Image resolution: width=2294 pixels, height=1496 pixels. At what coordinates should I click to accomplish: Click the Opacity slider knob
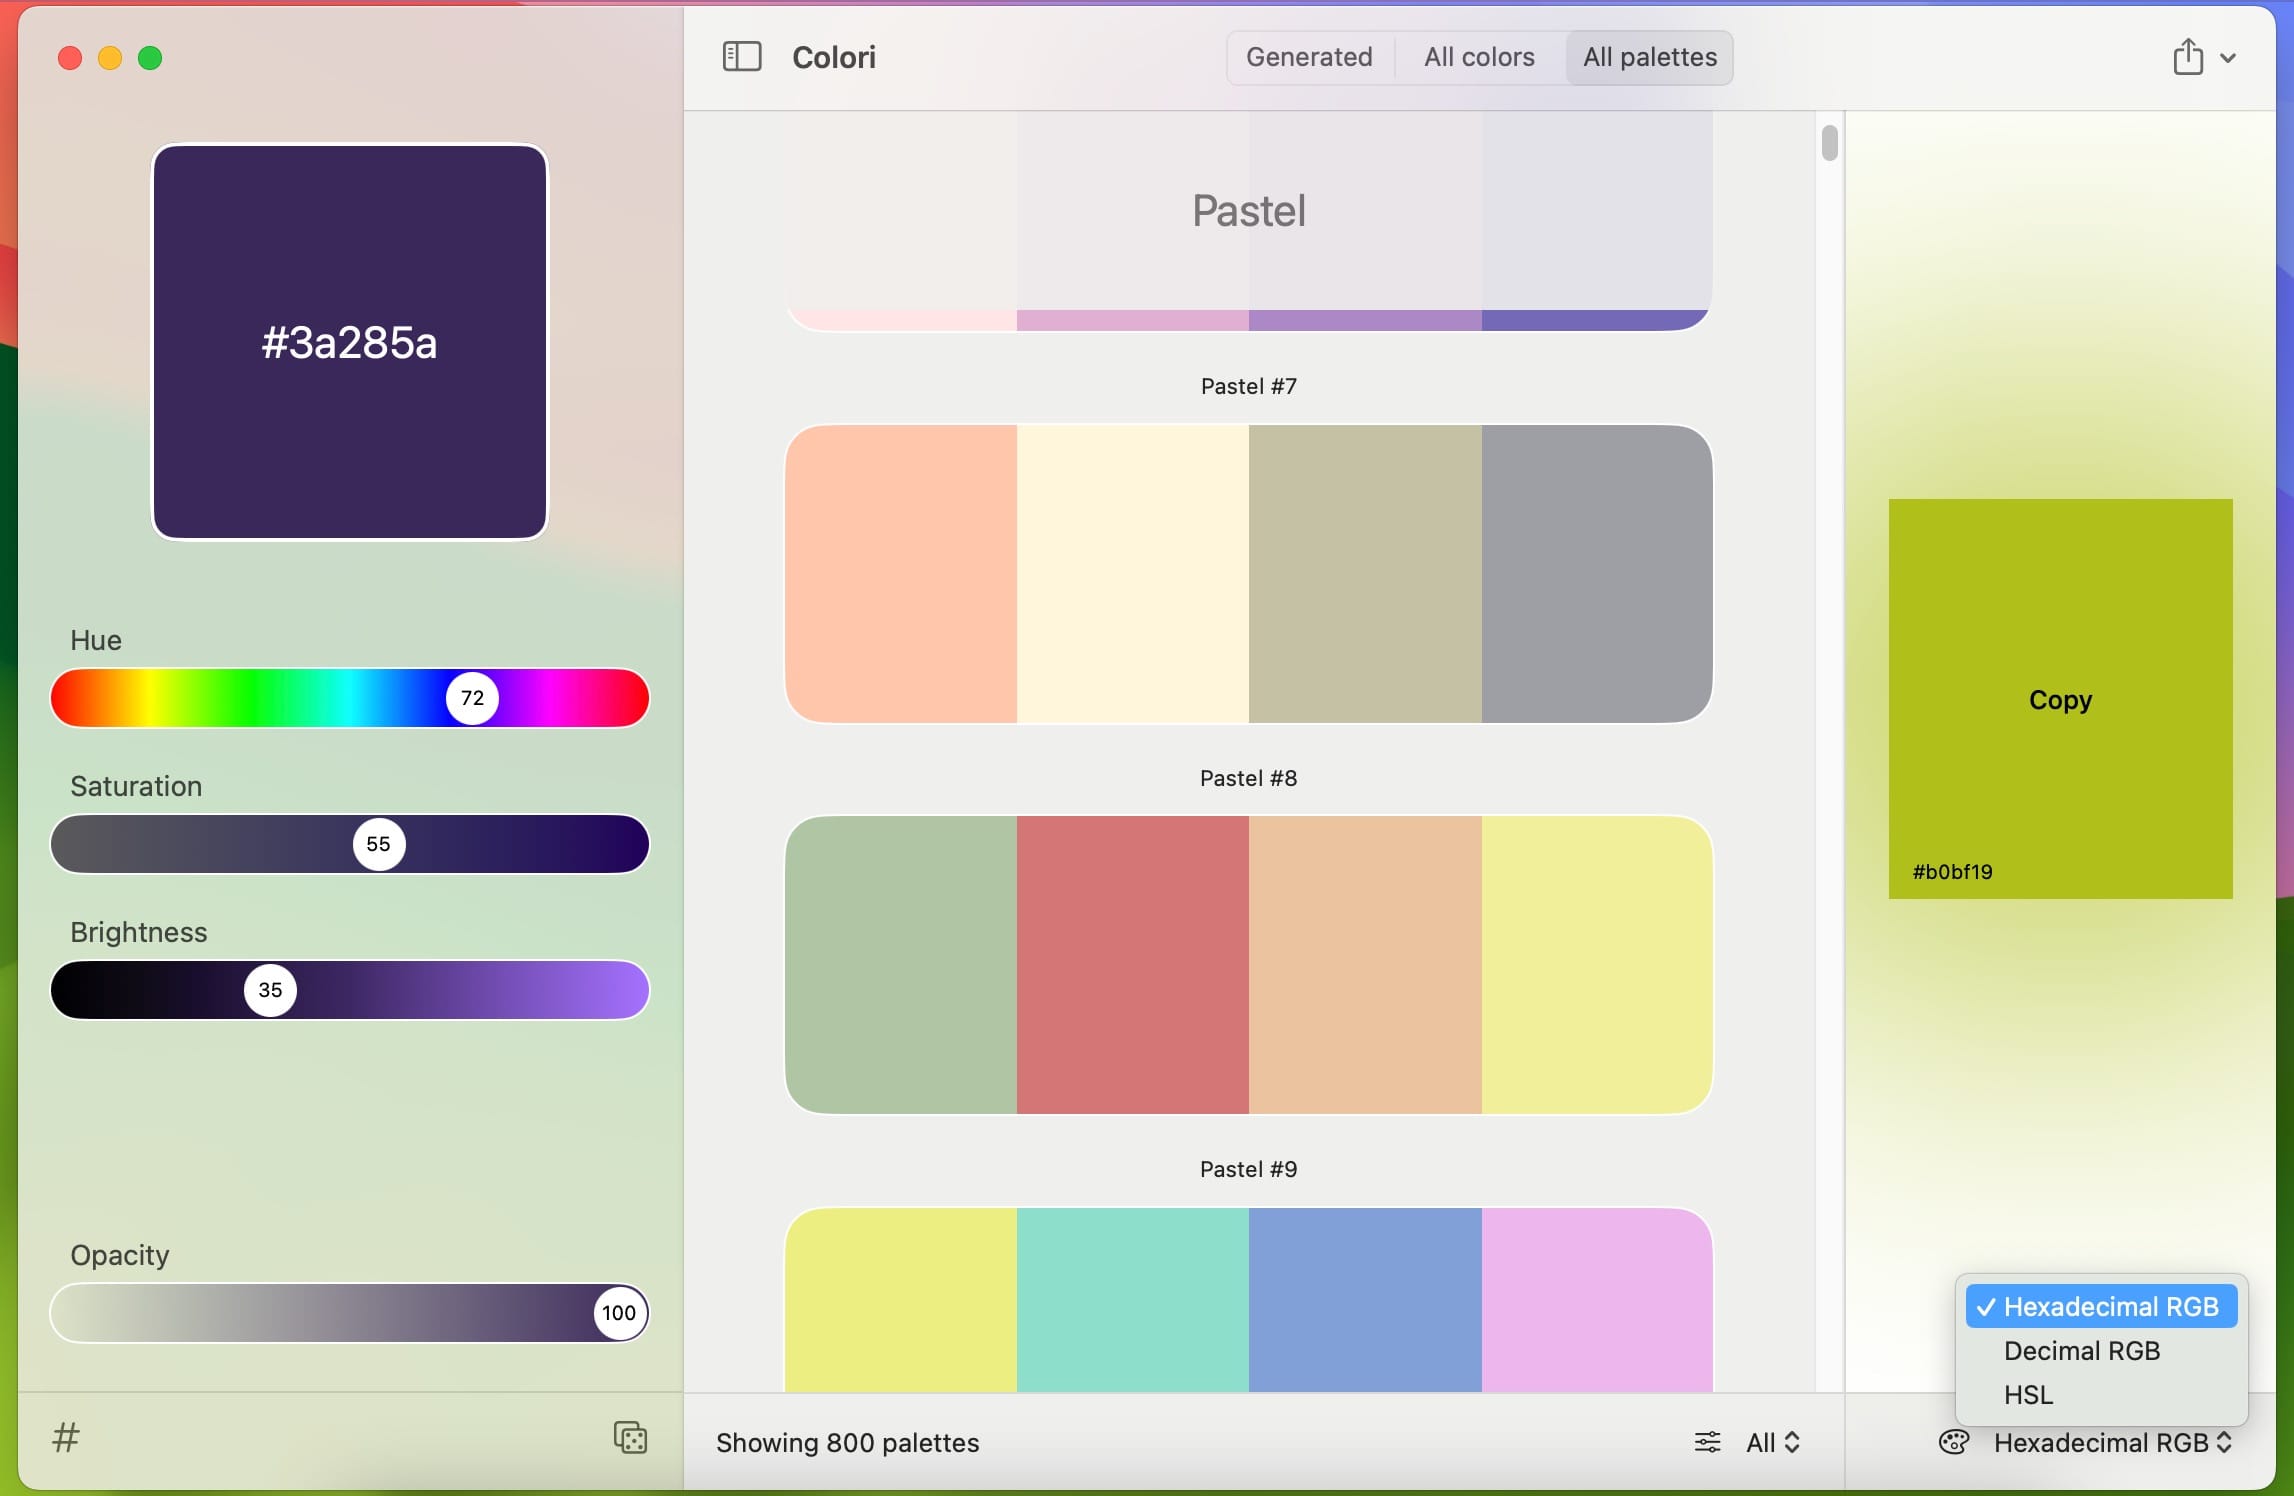[x=619, y=1313]
